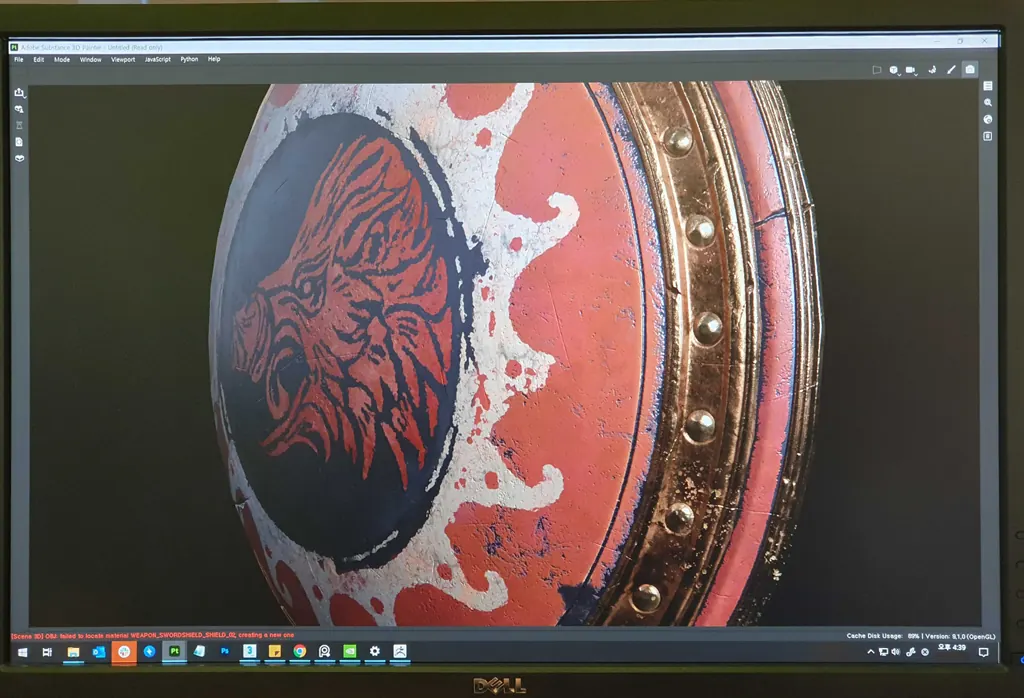1024x698 pixels.
Task: Open the Photoshop Ps taskbar icon
Action: pyautogui.click(x=225, y=651)
